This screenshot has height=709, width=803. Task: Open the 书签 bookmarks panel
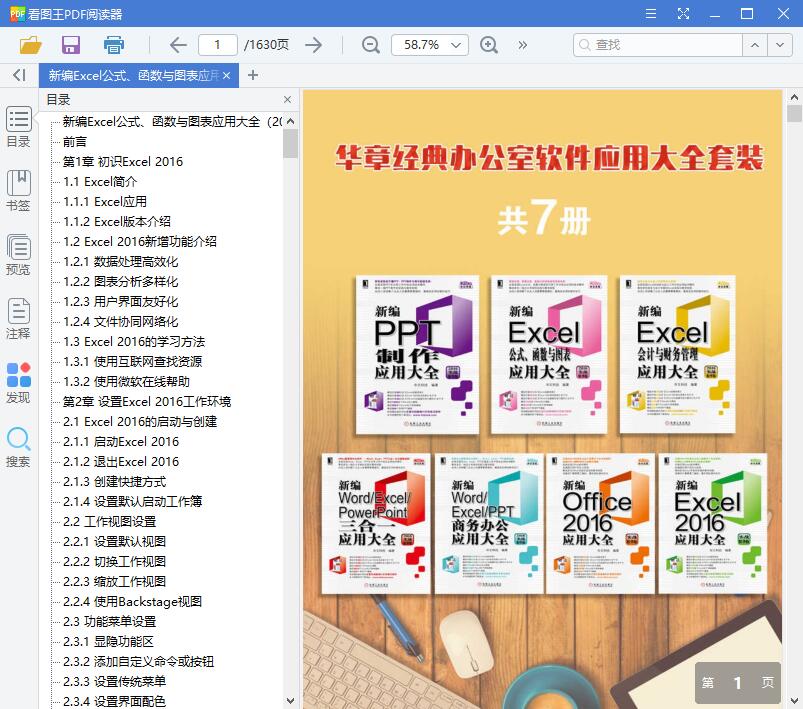click(18, 191)
